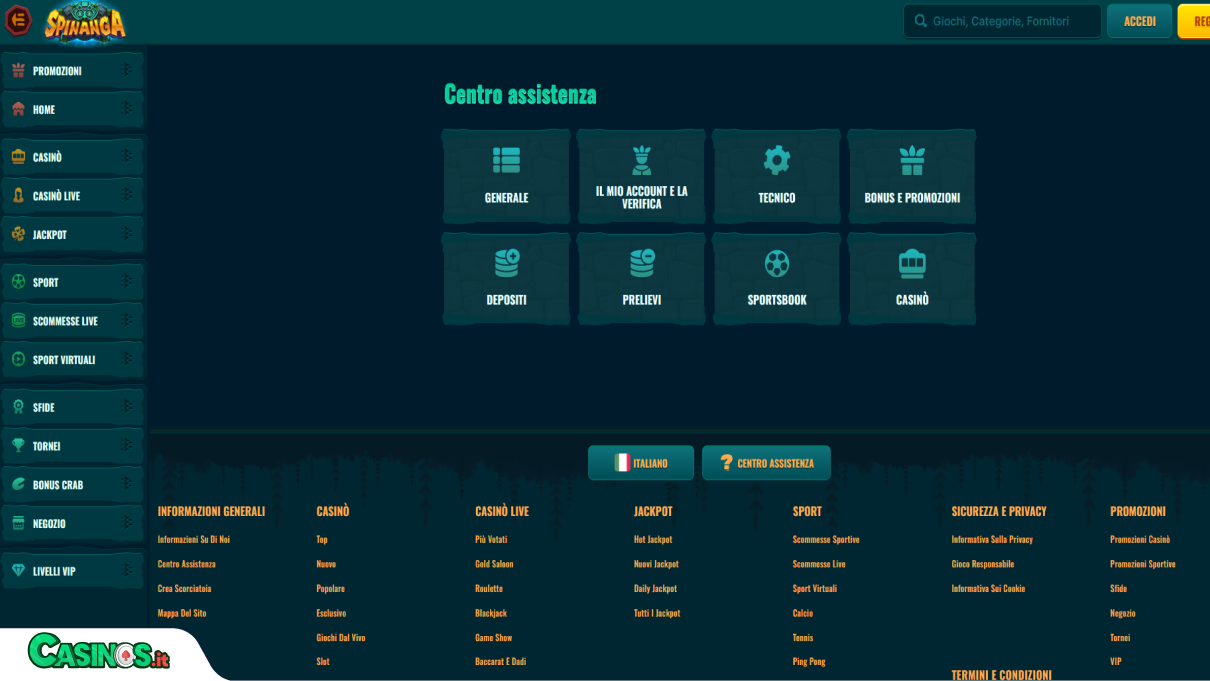Click the Sfide medal icon in sidebar
Screen dimensions: 1210x681
tap(18, 407)
